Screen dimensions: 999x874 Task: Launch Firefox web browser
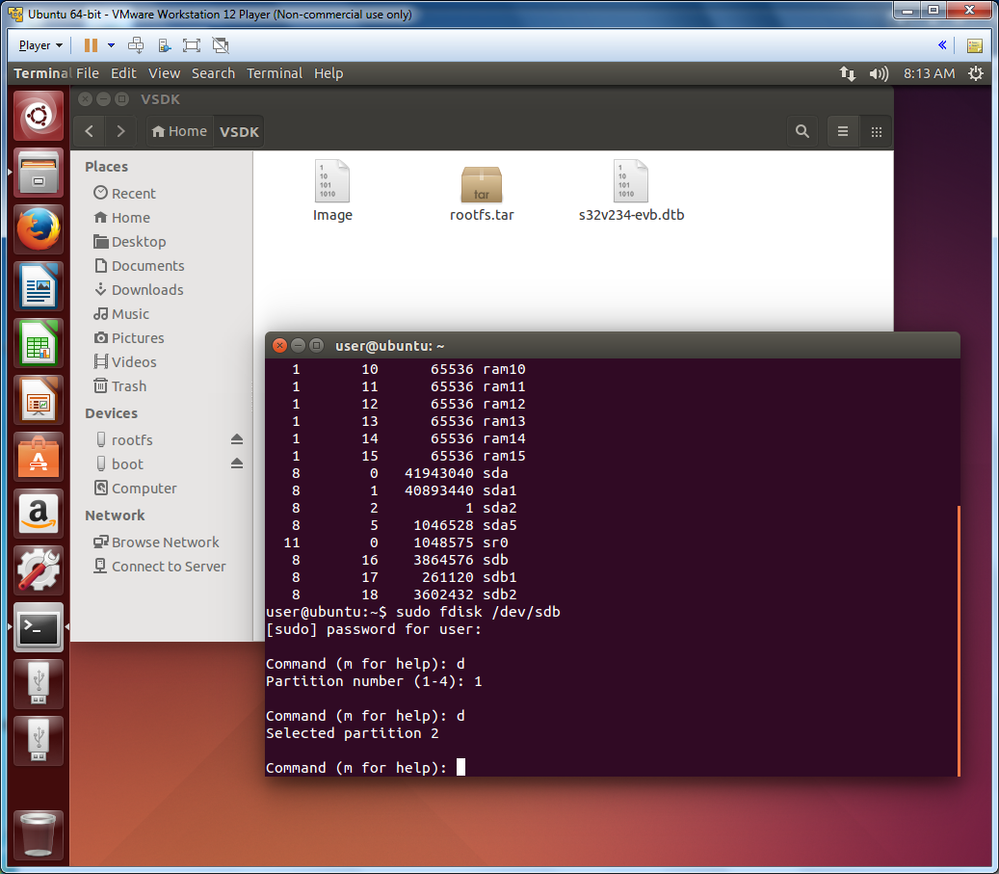38,229
